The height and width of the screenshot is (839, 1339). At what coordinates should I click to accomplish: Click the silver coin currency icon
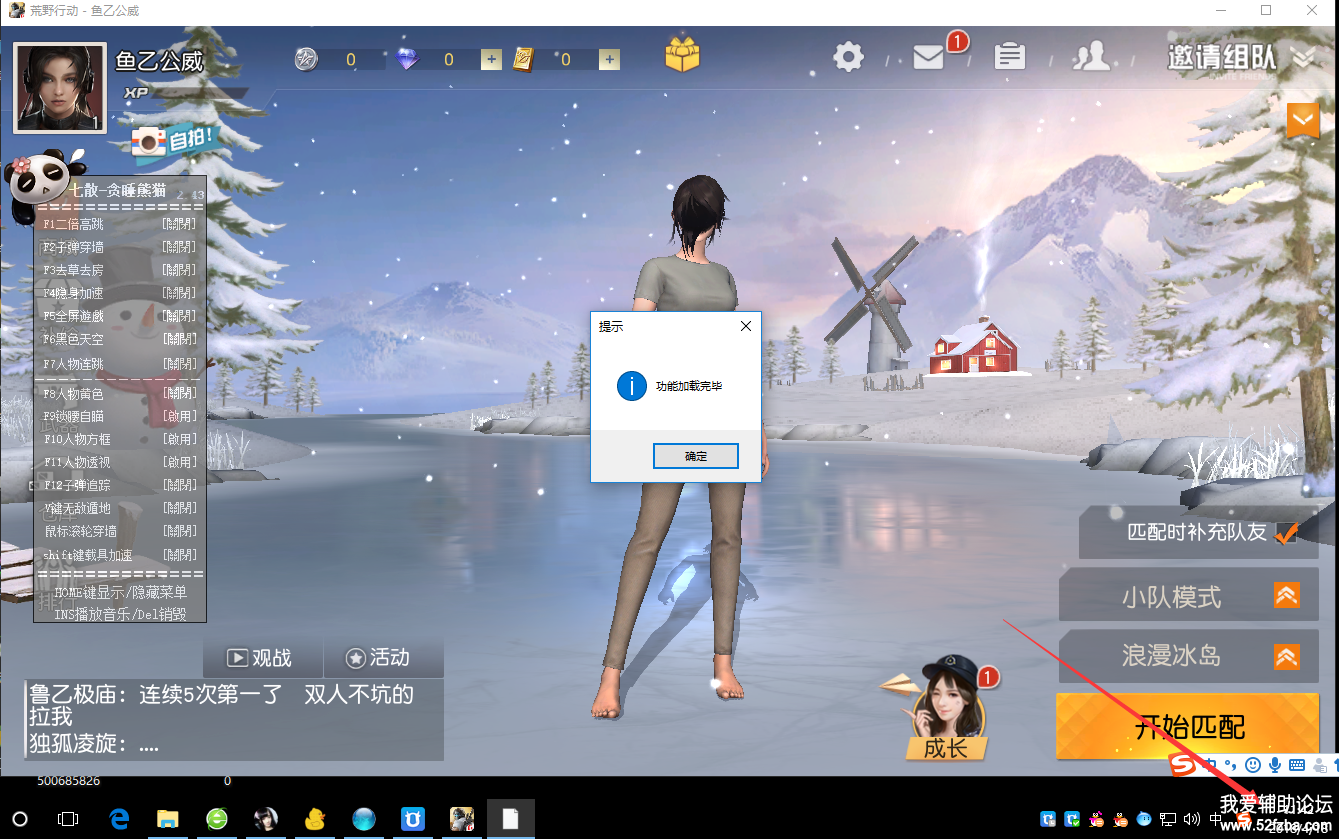click(x=306, y=59)
